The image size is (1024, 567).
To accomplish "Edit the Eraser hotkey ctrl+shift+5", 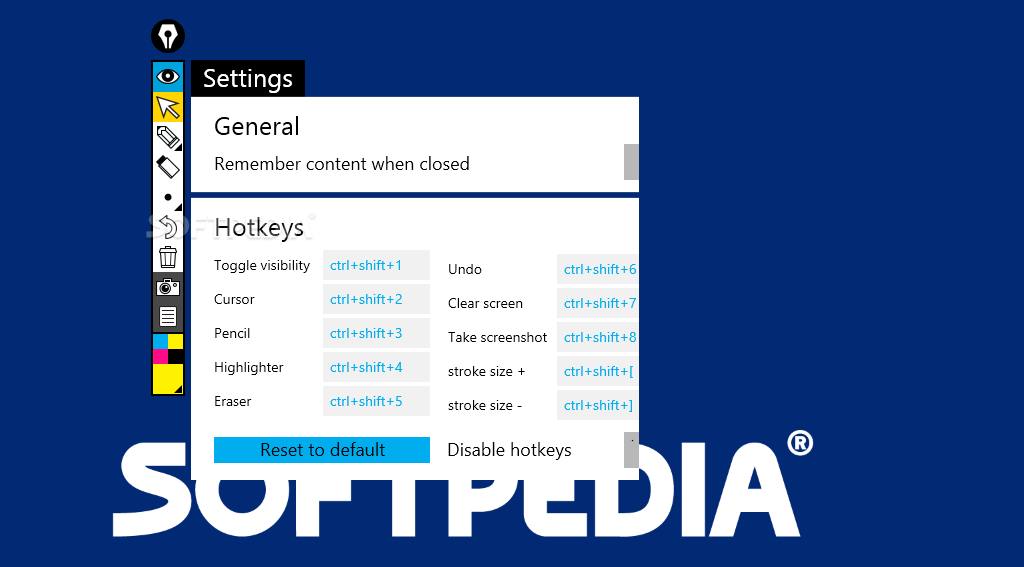I will (x=376, y=401).
